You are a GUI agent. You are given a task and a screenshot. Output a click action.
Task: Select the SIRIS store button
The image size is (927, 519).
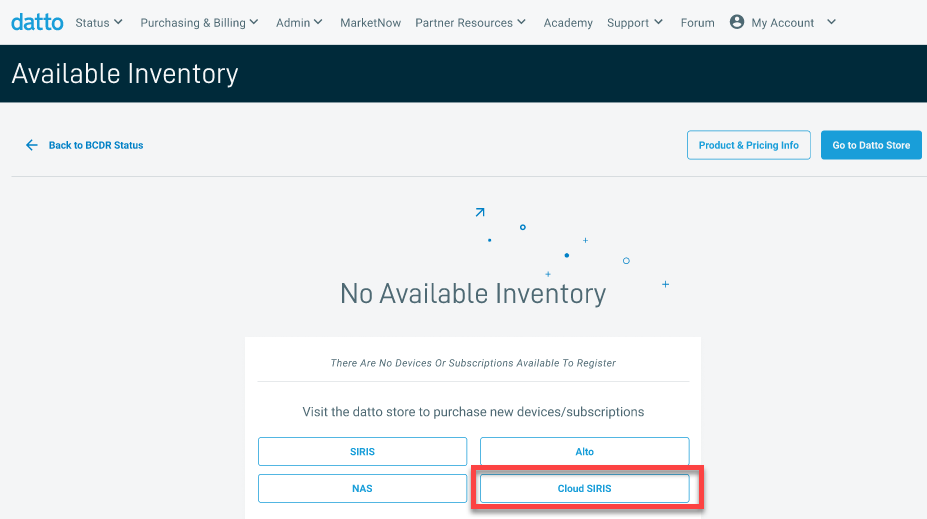pos(362,451)
